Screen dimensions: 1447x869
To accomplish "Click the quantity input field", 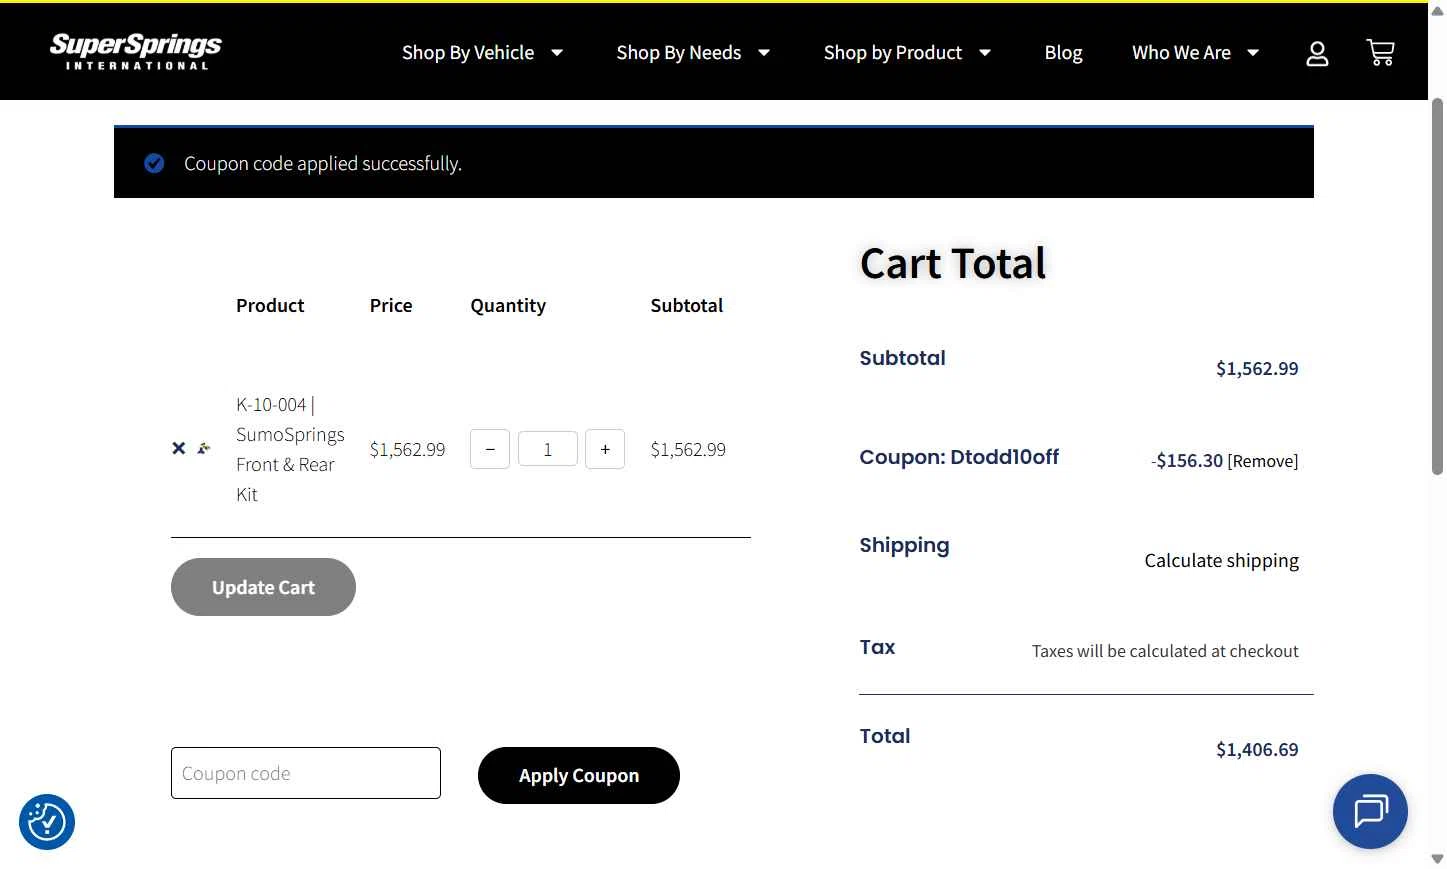I will pyautogui.click(x=548, y=449).
